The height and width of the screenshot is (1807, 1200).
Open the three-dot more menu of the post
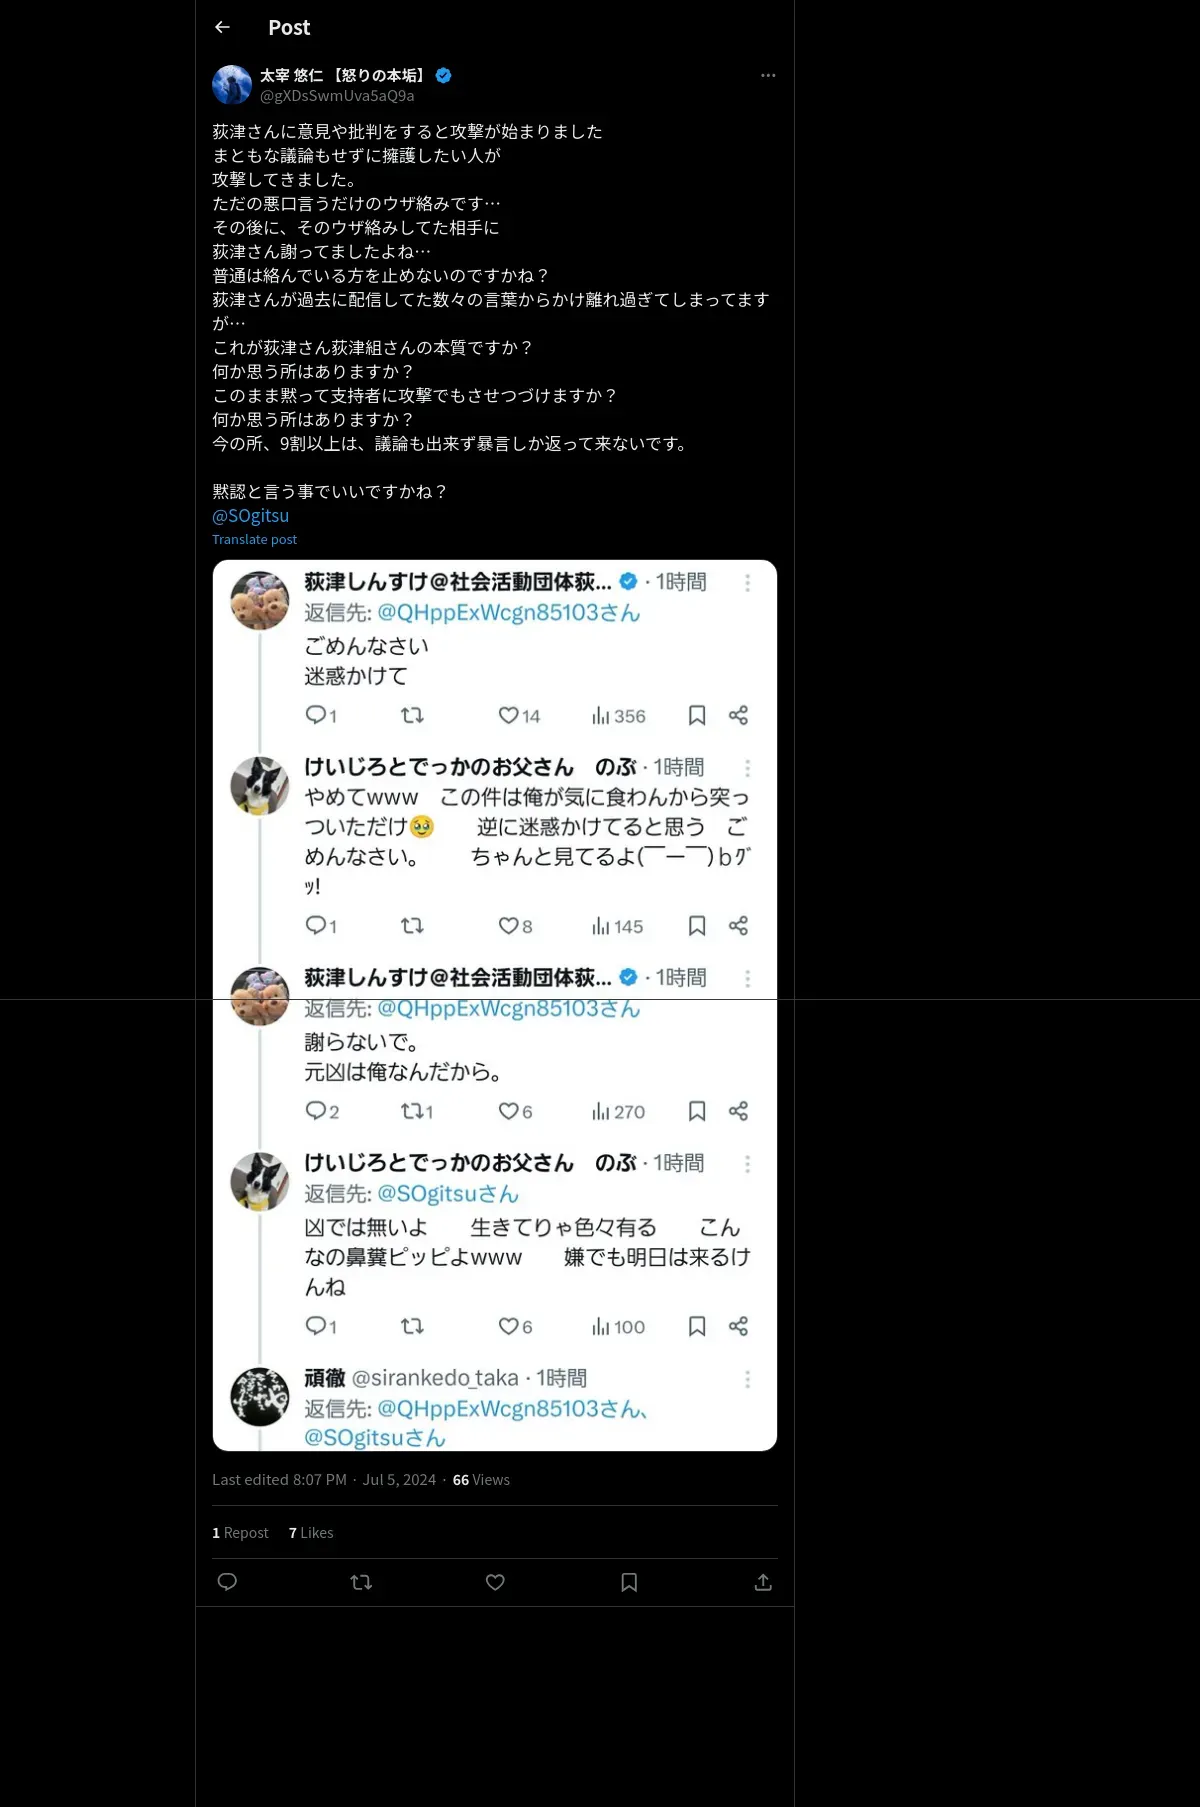click(x=768, y=75)
